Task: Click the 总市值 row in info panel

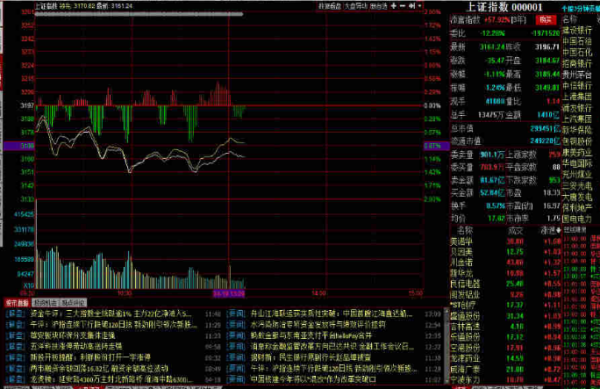Action: (505, 129)
